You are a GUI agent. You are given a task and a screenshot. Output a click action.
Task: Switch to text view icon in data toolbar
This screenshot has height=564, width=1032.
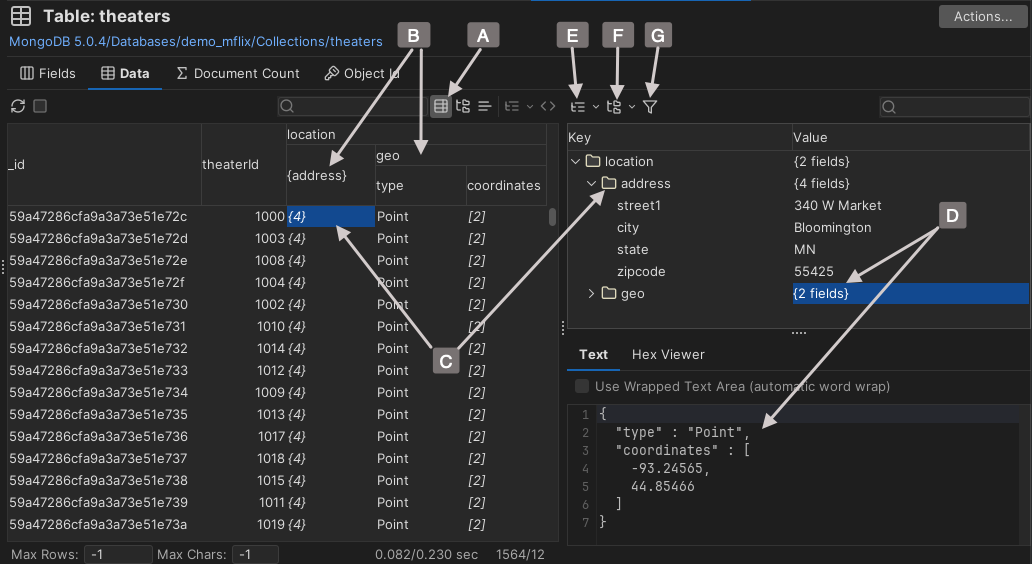coord(484,106)
